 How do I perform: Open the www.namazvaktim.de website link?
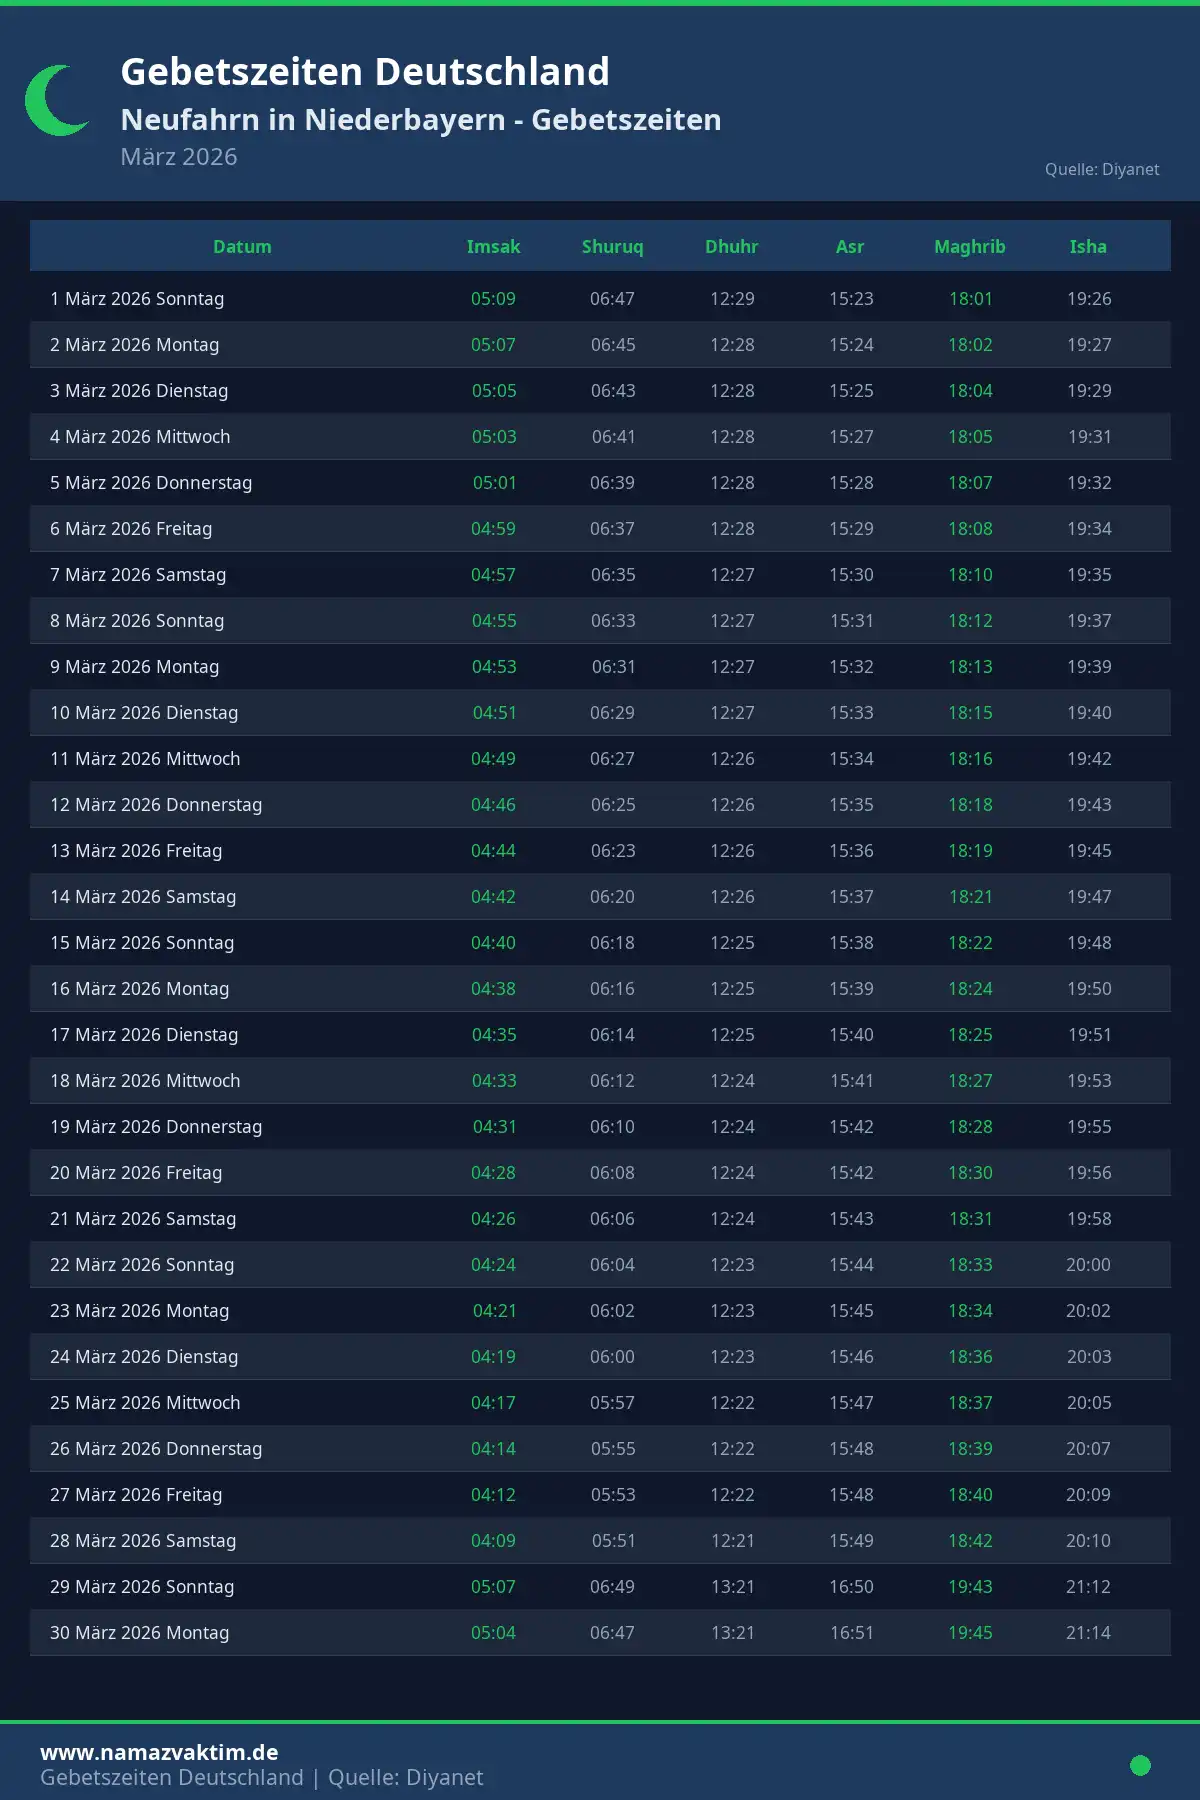pyautogui.click(x=159, y=1752)
